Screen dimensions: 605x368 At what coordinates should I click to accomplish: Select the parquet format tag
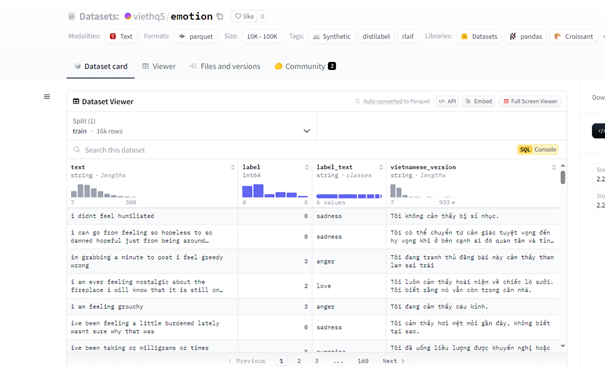tap(196, 36)
